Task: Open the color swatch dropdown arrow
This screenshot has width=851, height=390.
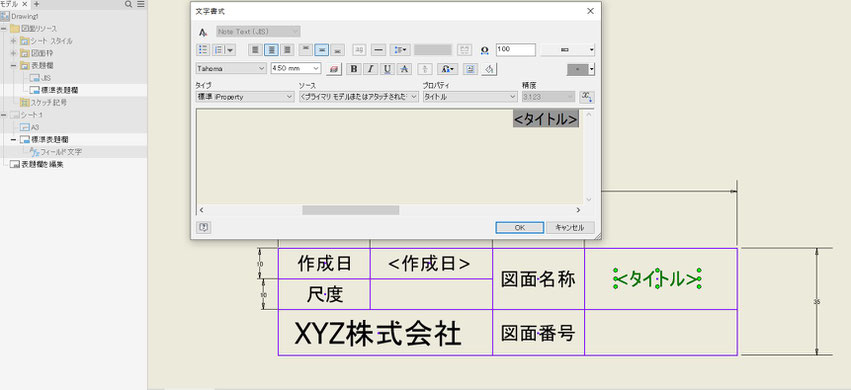Action: 592,69
